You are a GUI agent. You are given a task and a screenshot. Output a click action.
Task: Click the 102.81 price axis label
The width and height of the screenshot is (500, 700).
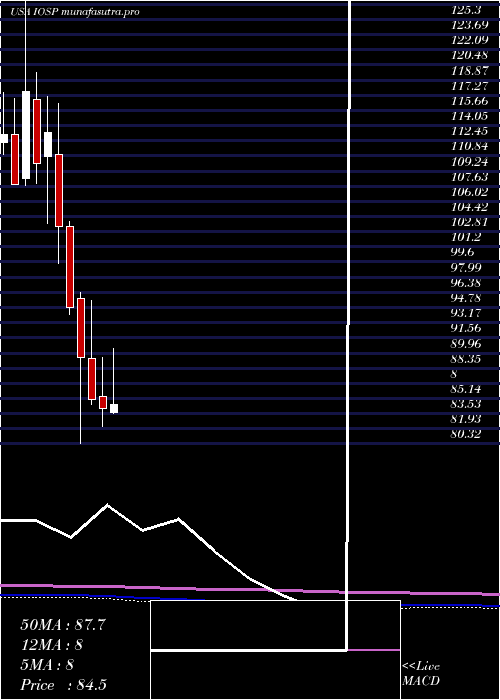pyautogui.click(x=469, y=222)
